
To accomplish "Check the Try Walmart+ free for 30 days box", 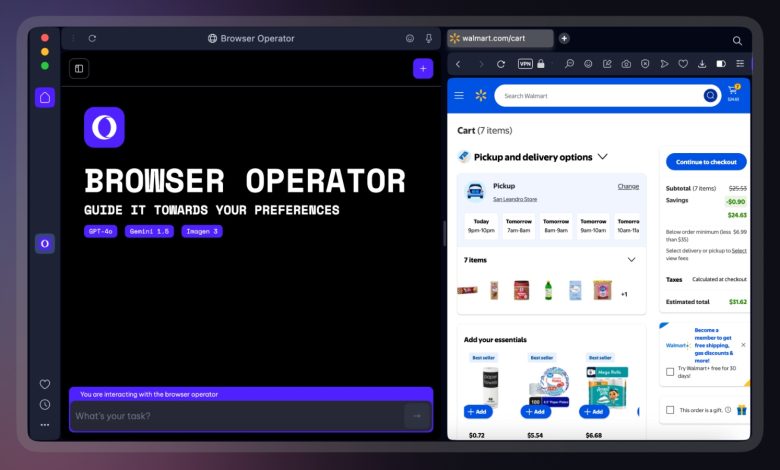I will pos(670,372).
